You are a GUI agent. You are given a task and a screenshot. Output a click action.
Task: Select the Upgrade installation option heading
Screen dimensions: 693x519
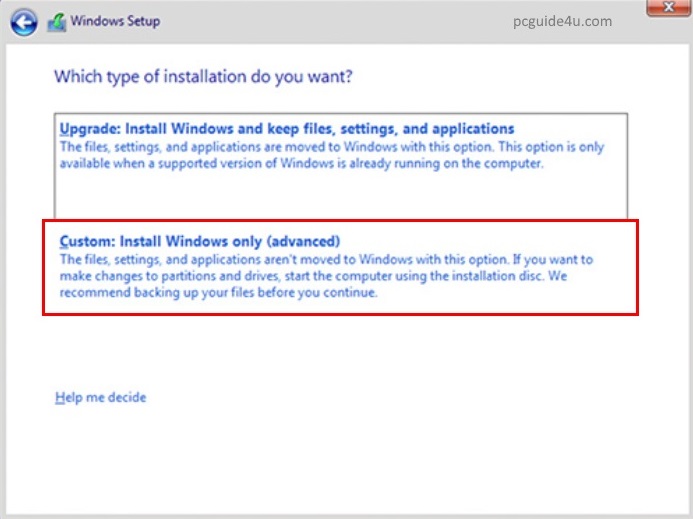point(287,129)
